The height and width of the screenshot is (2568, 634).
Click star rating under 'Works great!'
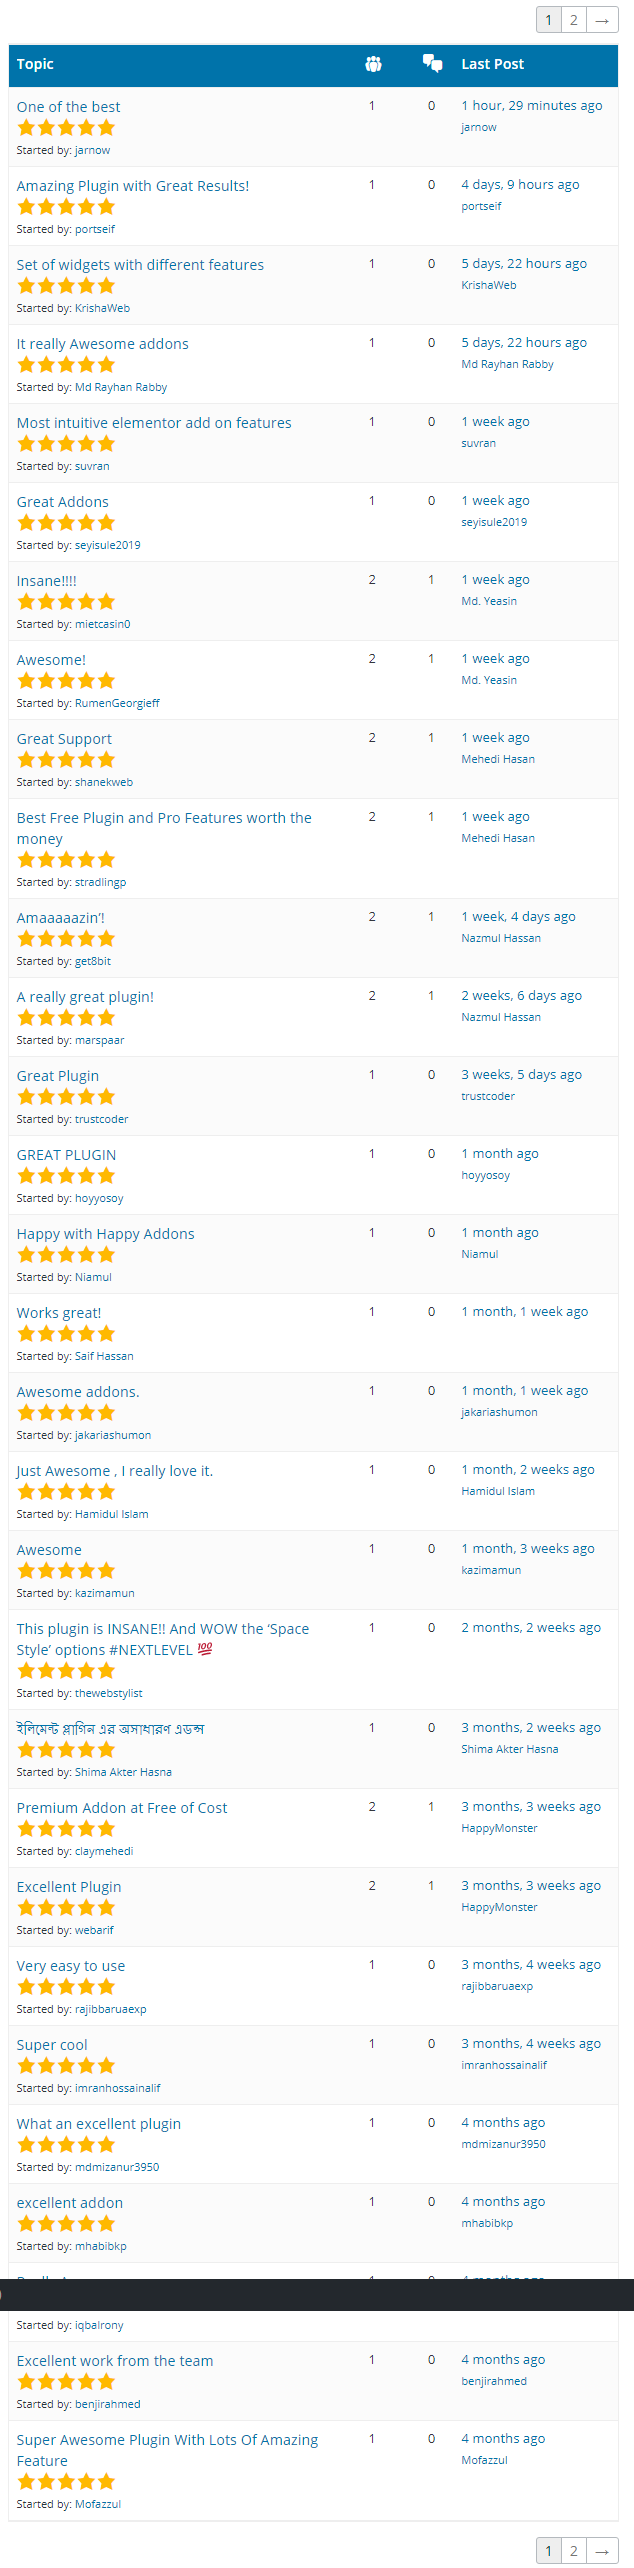(66, 1334)
